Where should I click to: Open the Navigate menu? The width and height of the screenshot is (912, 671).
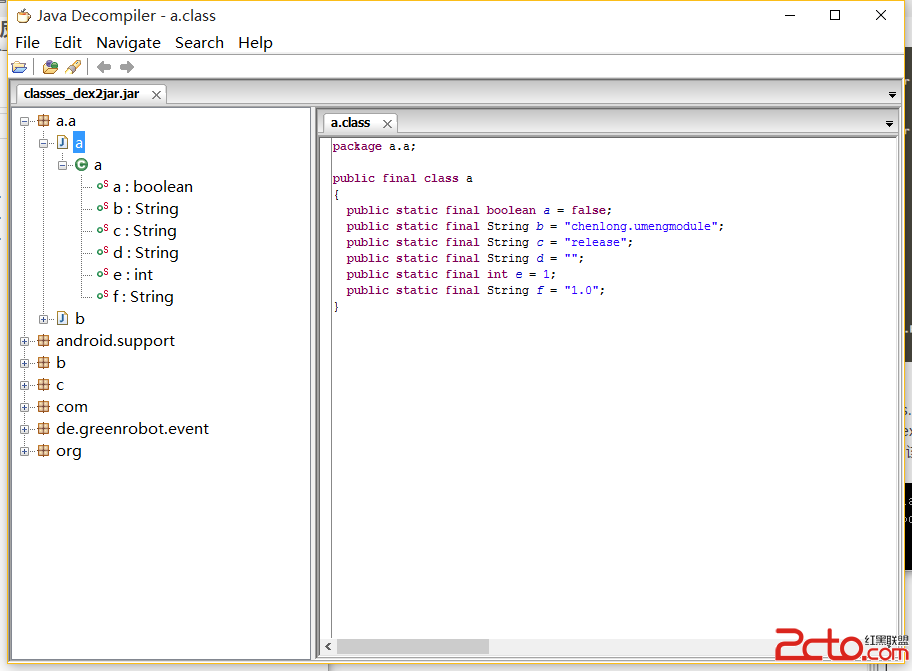[x=128, y=42]
